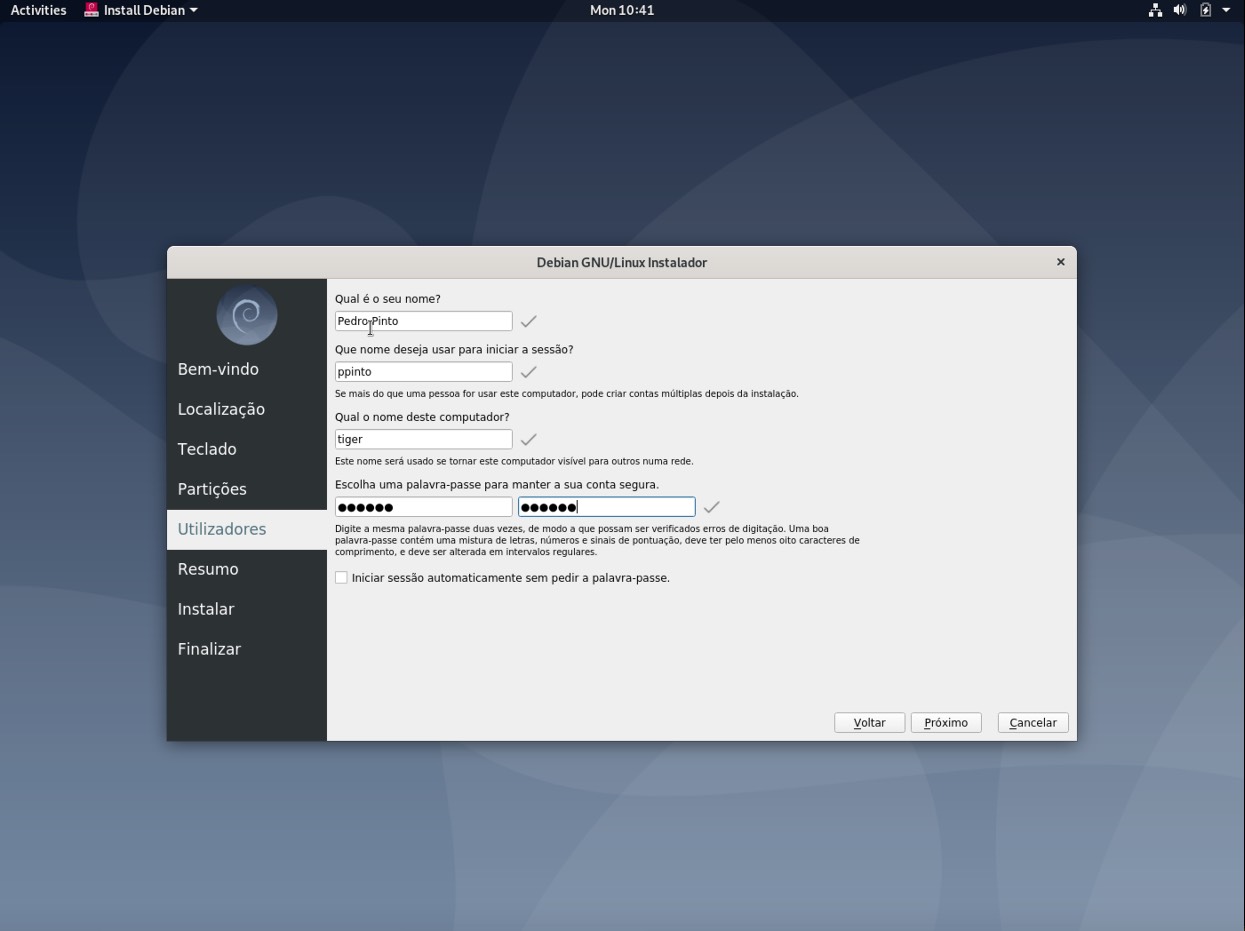This screenshot has width=1245, height=931.
Task: Click the Pedro Pinto name input field
Action: click(x=423, y=320)
